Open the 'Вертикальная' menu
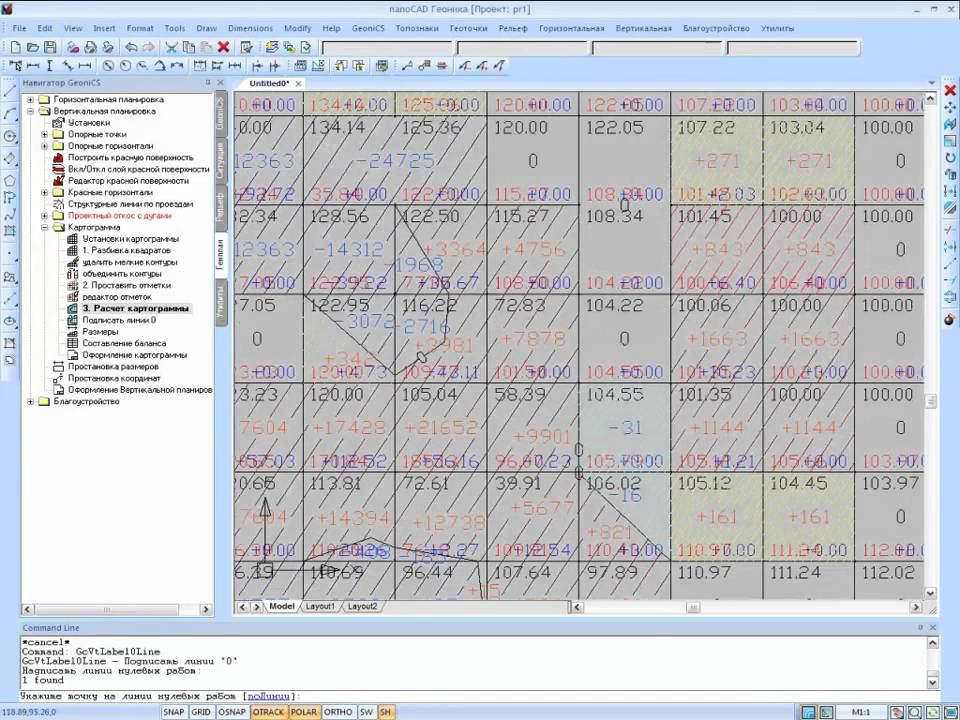Screen dimensions: 960x720 click(643, 28)
